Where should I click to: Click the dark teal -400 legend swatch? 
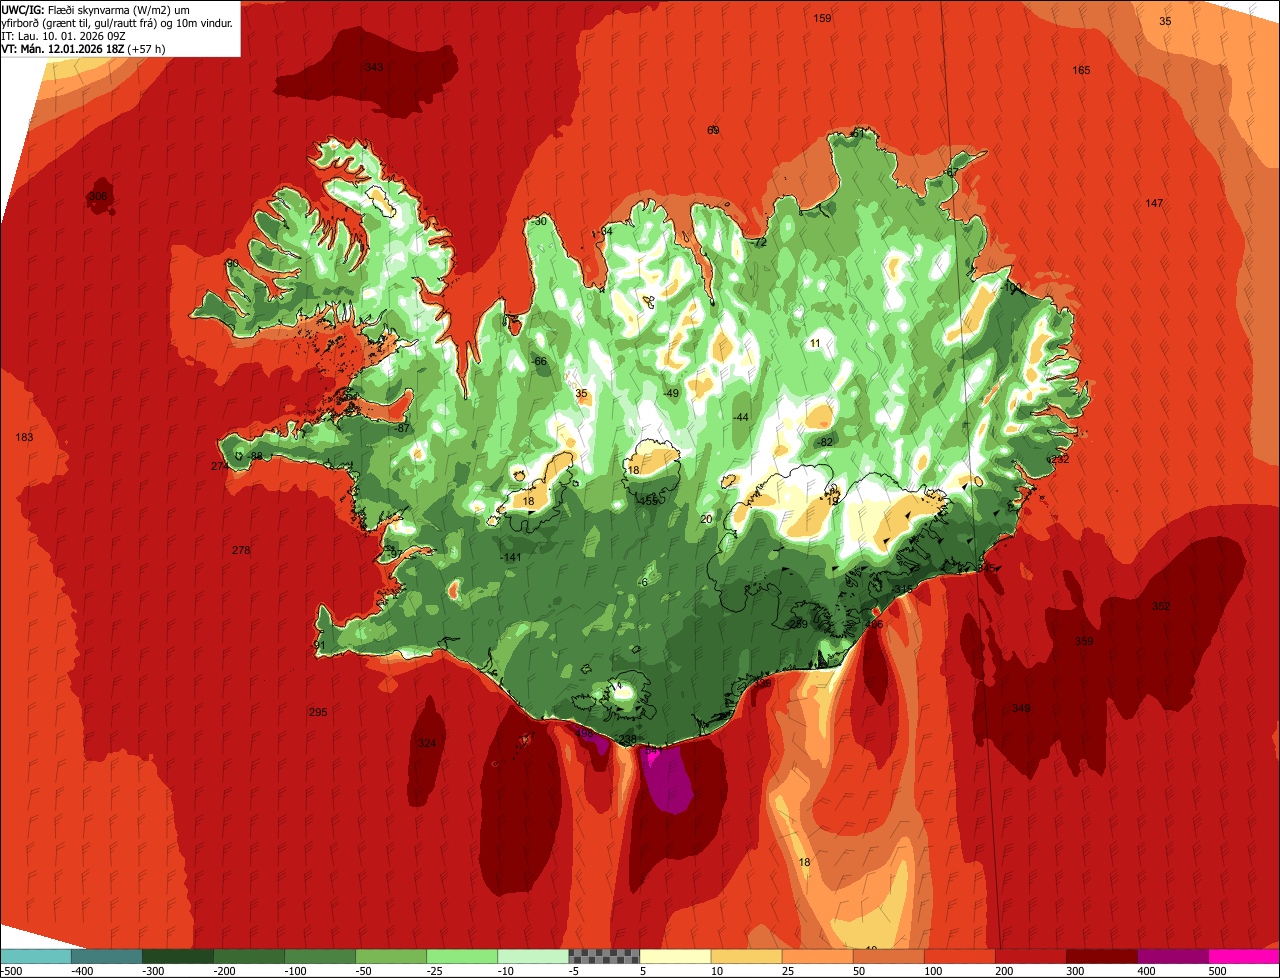tap(106, 956)
